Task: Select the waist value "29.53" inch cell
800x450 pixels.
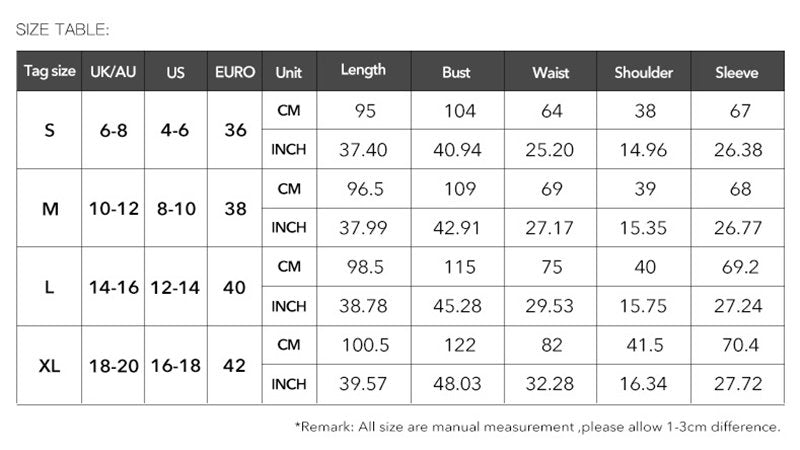Action: coord(551,306)
